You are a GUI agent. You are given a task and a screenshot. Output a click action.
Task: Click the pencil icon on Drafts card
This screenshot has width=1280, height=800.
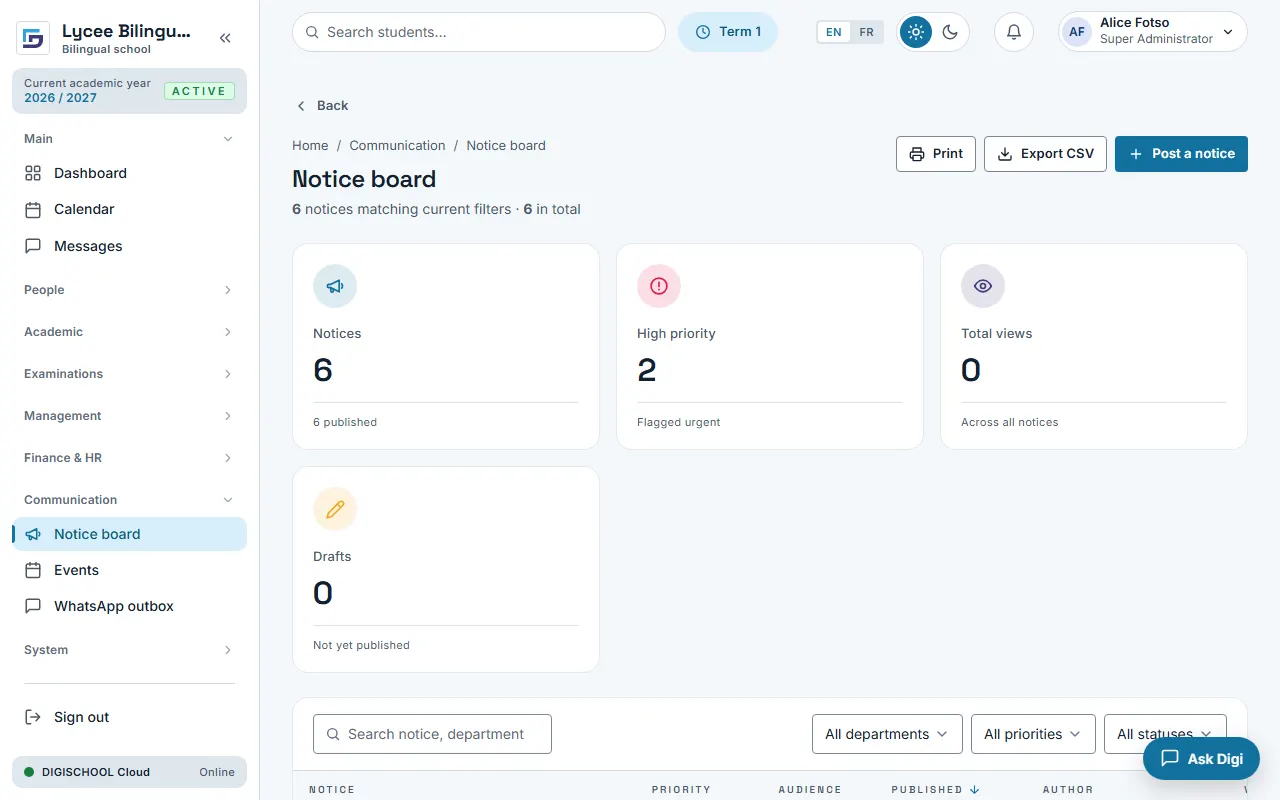tap(335, 509)
